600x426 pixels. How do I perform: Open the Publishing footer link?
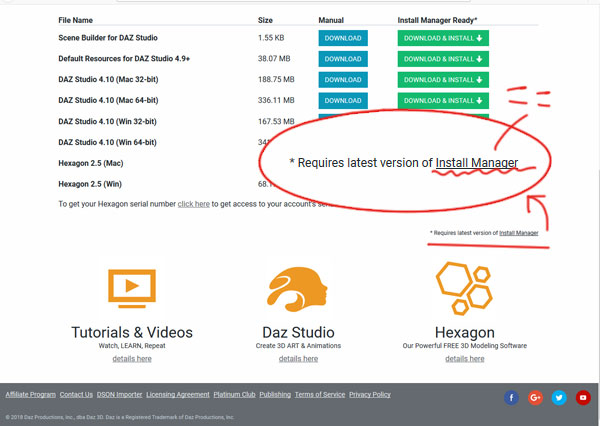click(x=275, y=395)
